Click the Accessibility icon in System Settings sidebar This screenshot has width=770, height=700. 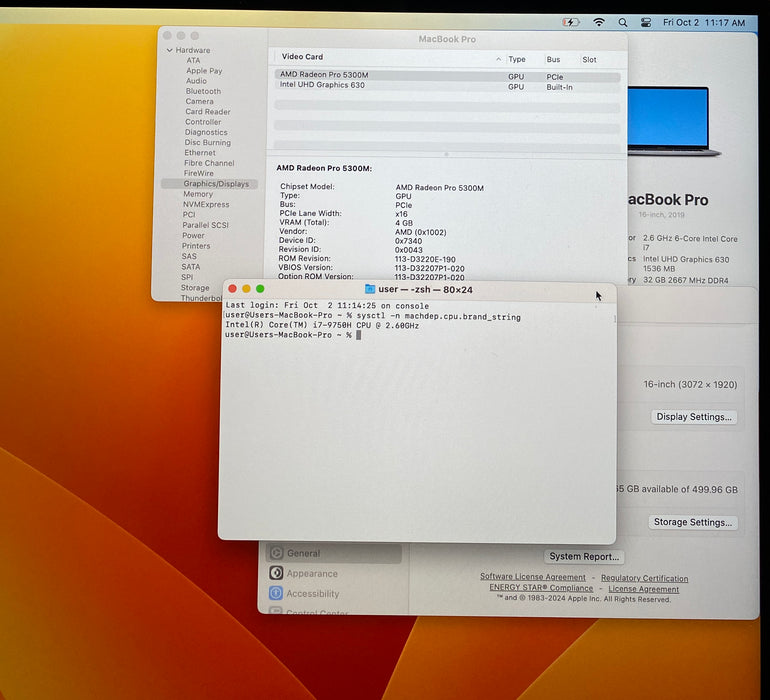click(275, 593)
